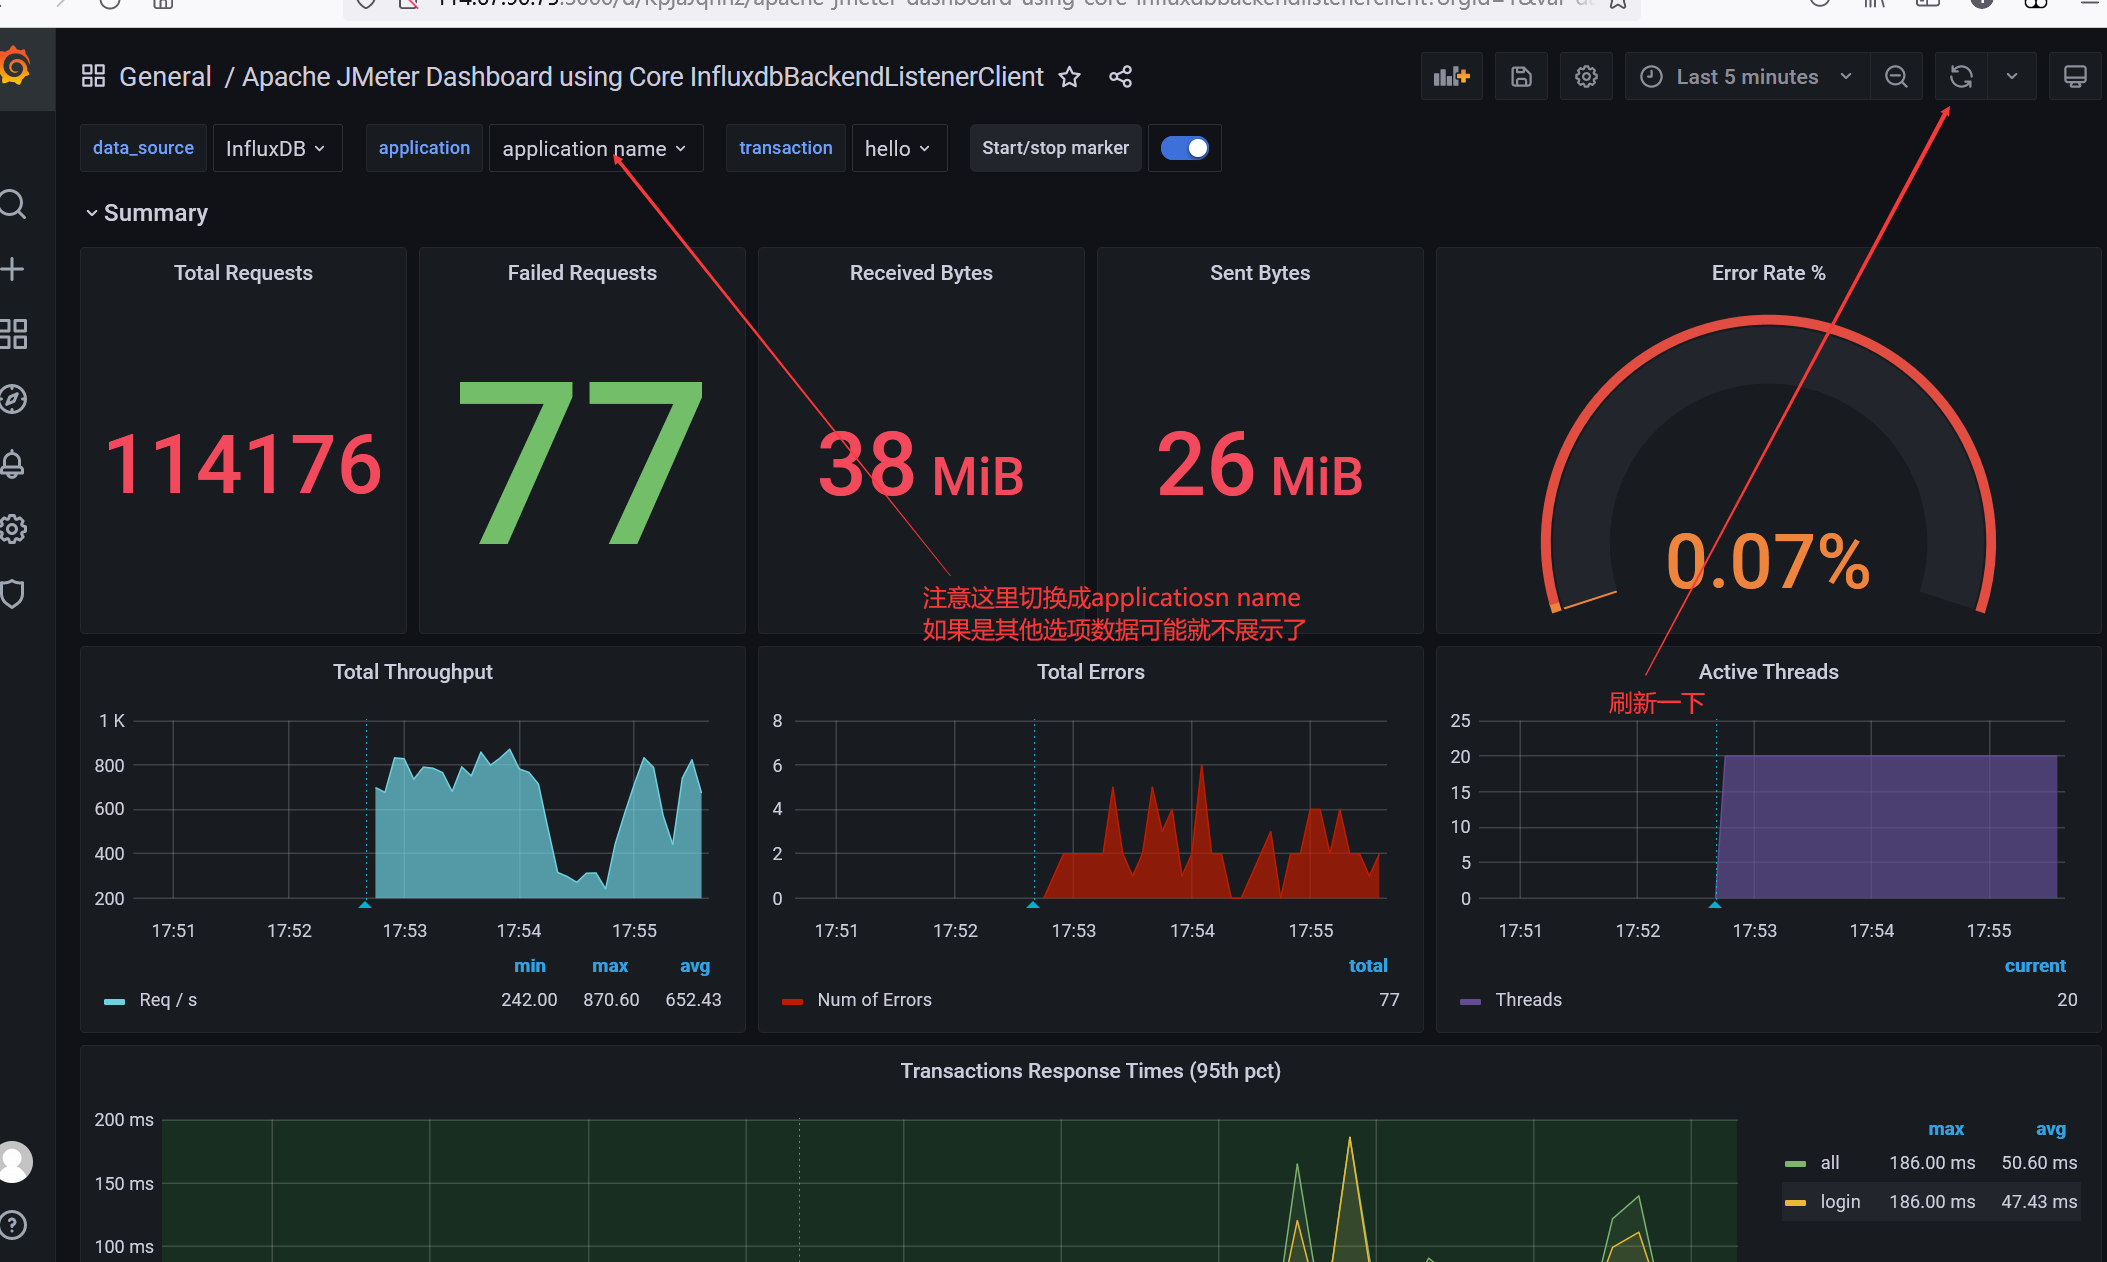The height and width of the screenshot is (1262, 2107).
Task: Open the Dashboards icon in sidebar
Action: coord(12,334)
